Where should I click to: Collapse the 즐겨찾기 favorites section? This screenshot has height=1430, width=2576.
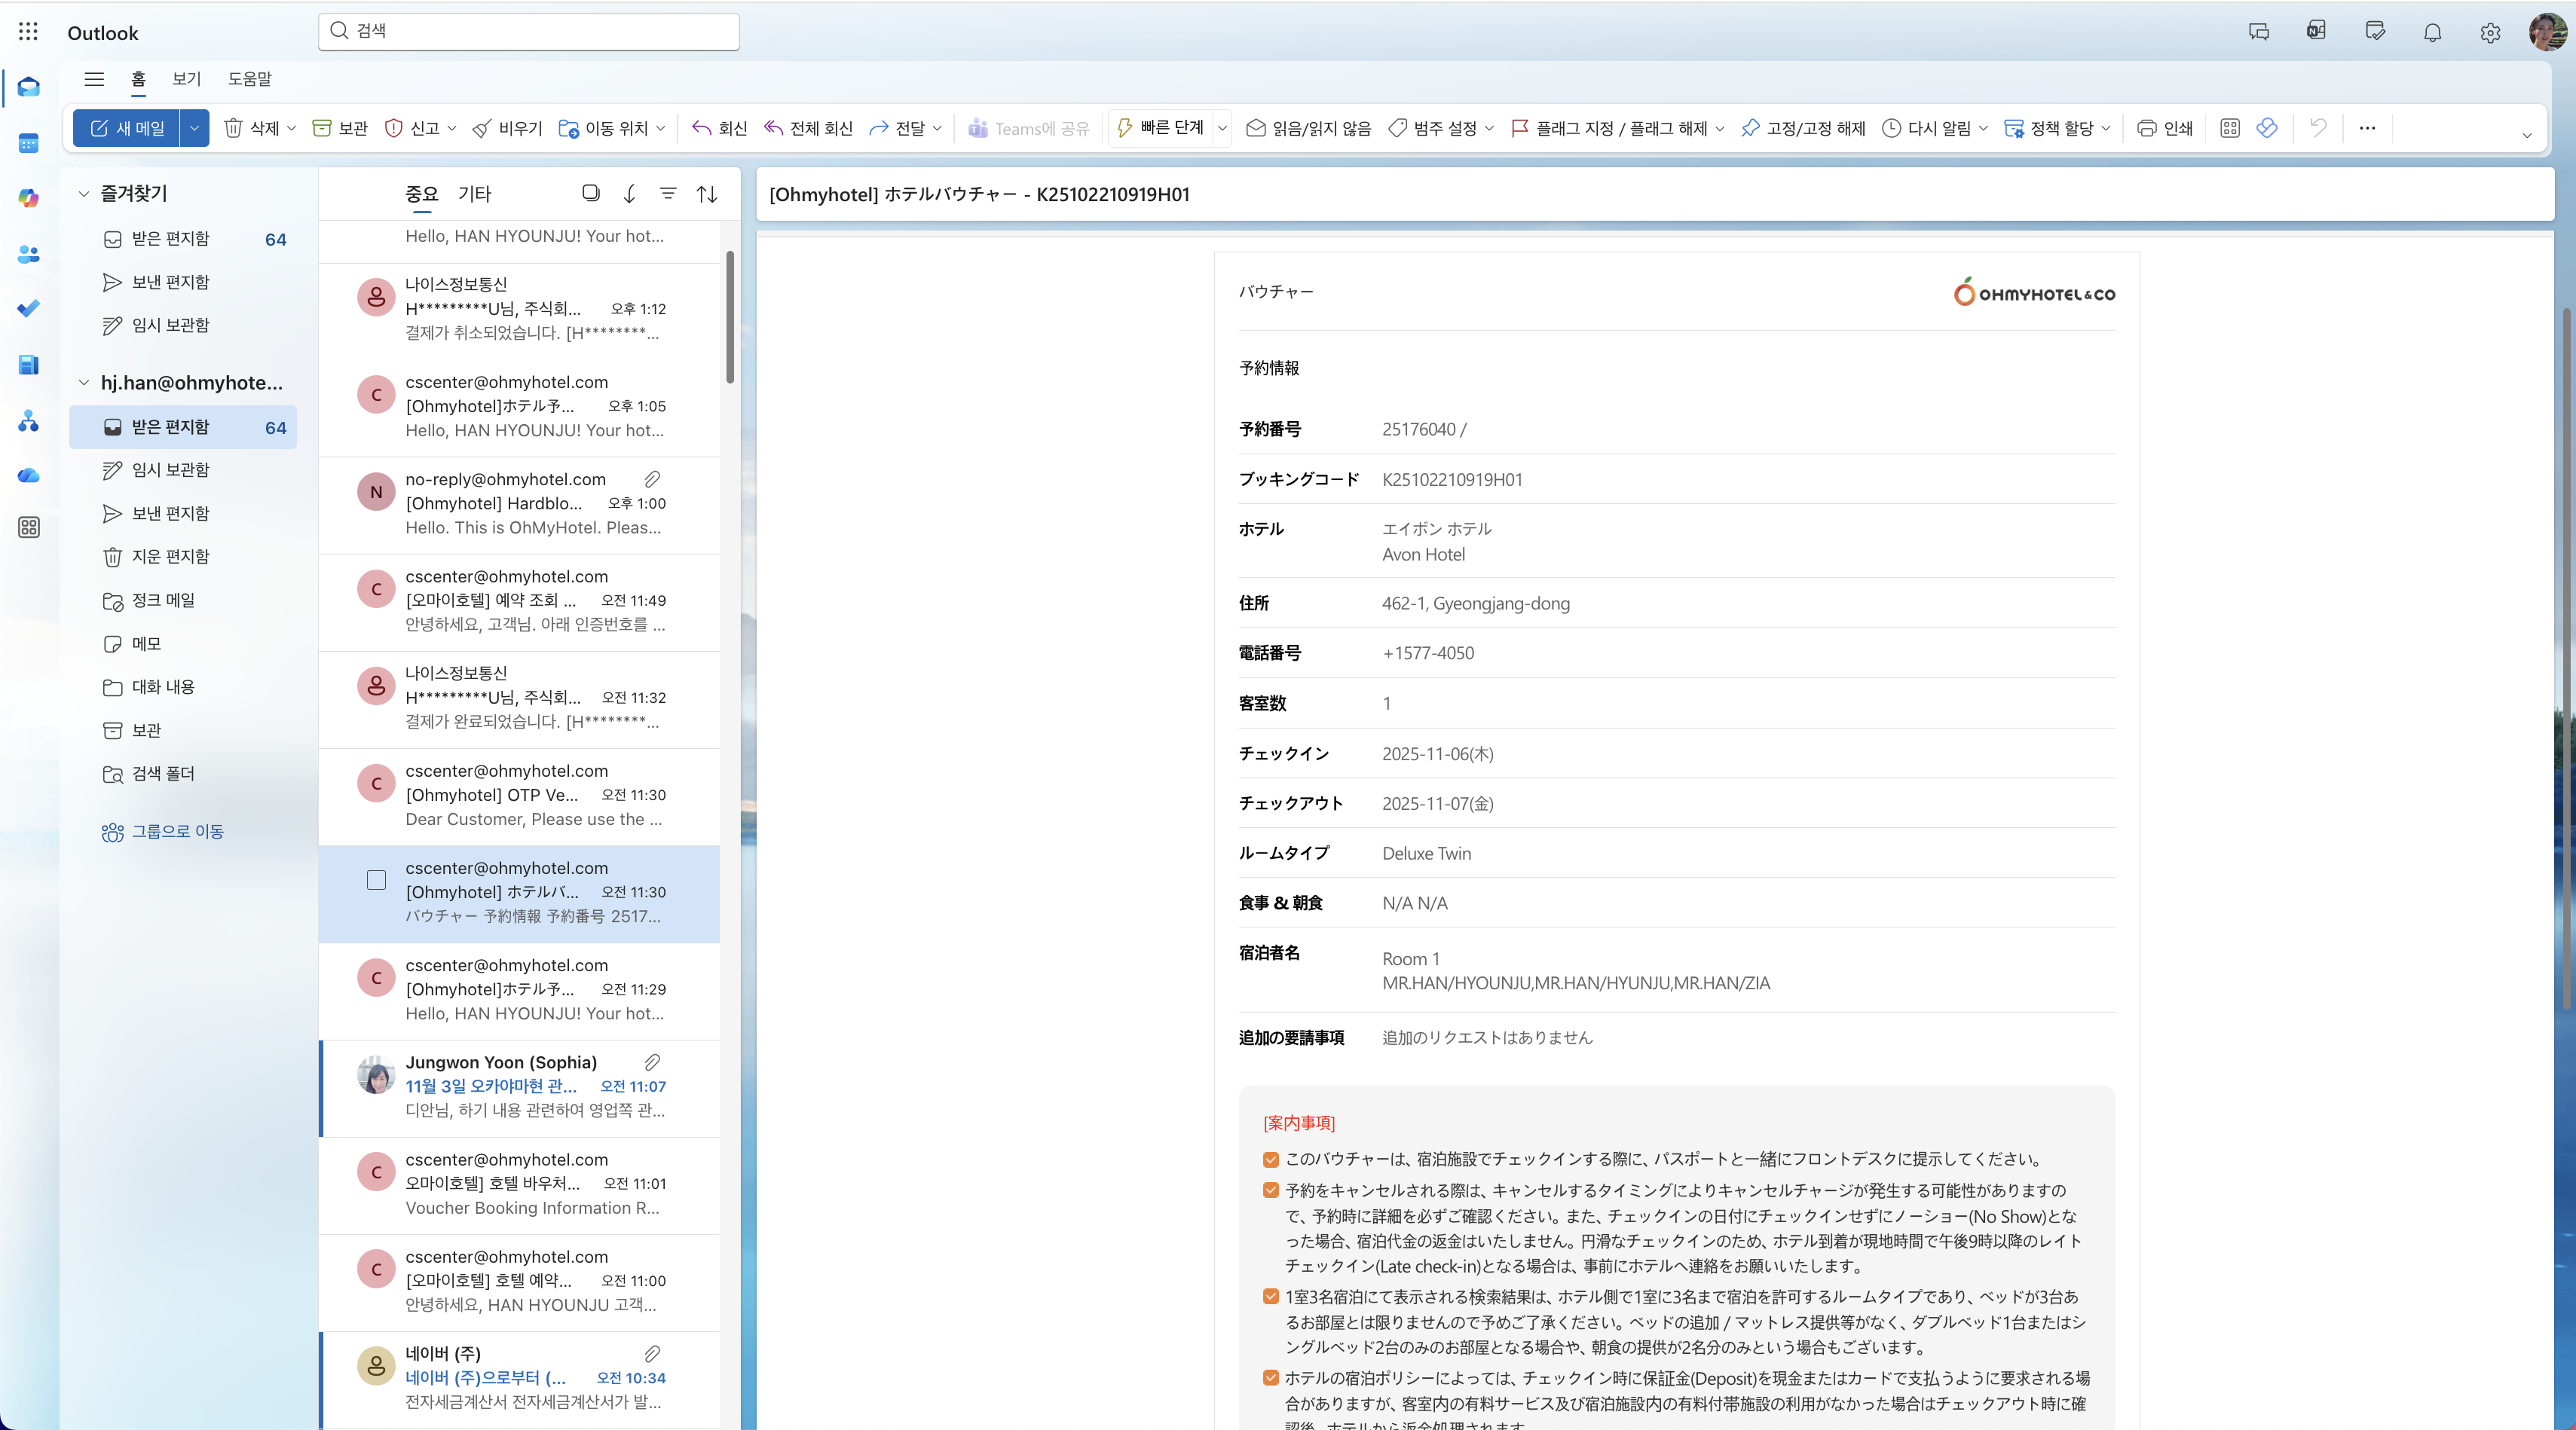(84, 194)
